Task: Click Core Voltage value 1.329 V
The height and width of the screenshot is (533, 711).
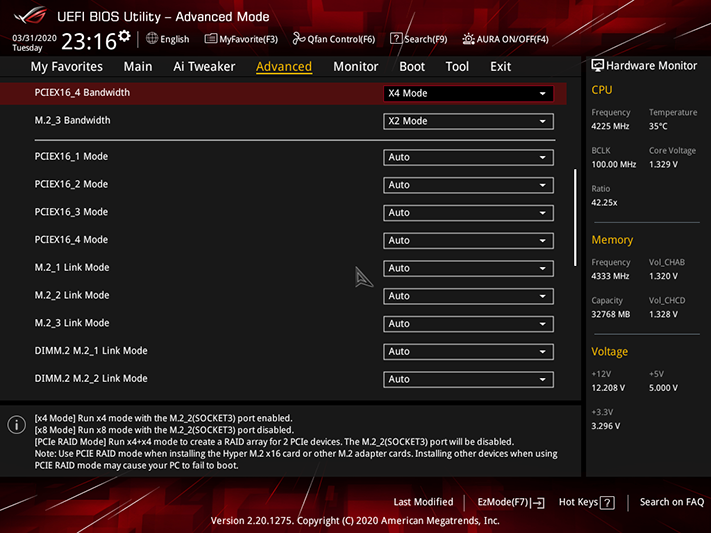Action: (x=663, y=164)
